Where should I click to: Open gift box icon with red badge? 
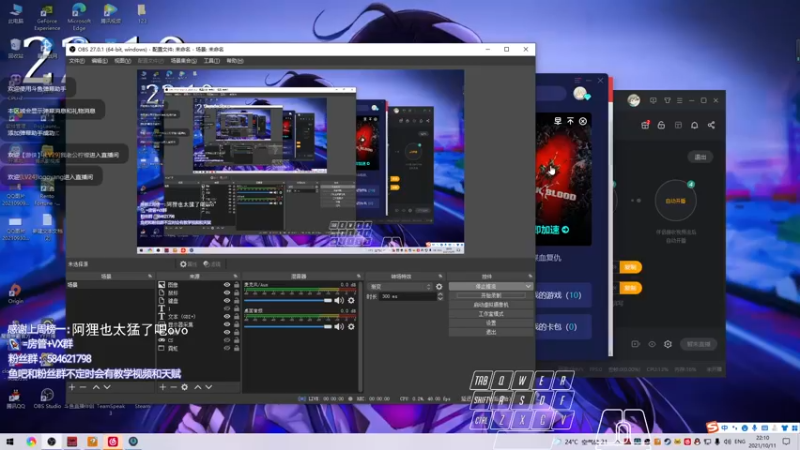(645, 125)
